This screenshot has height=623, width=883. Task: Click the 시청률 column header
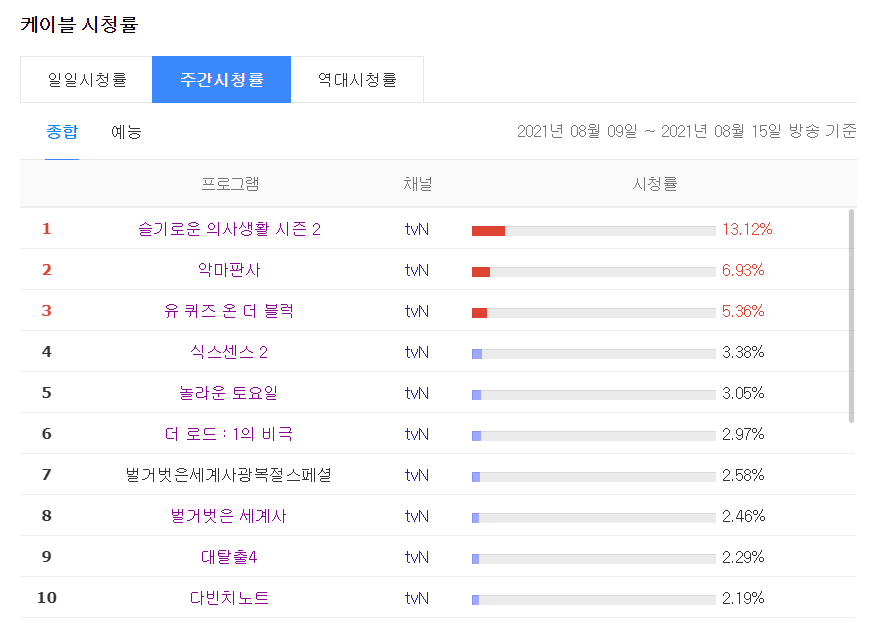click(x=654, y=184)
